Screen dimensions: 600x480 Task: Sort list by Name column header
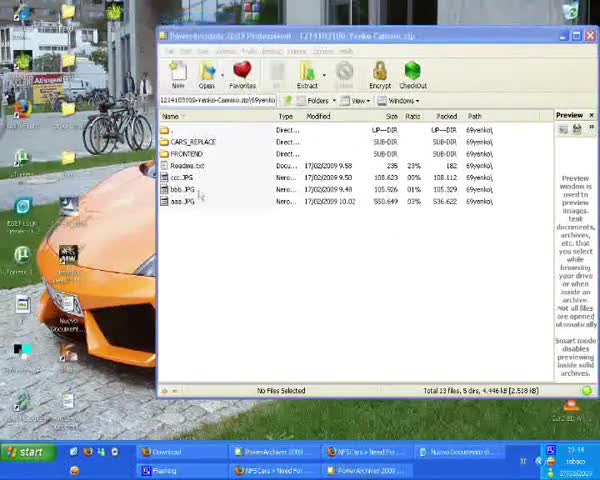(171, 116)
